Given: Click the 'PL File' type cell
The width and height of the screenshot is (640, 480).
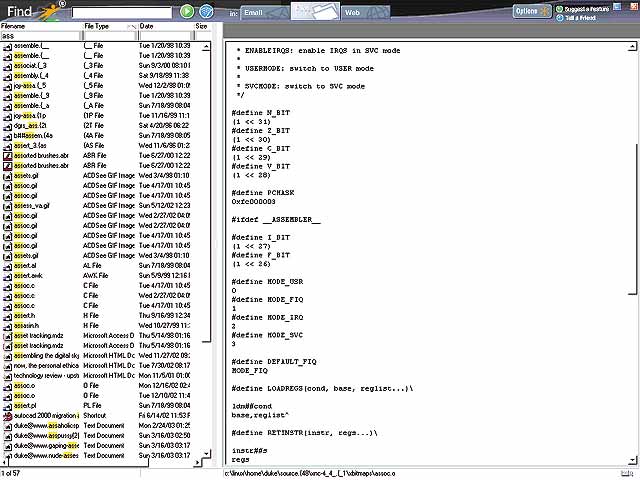Looking at the screenshot, I should click(x=92, y=405).
